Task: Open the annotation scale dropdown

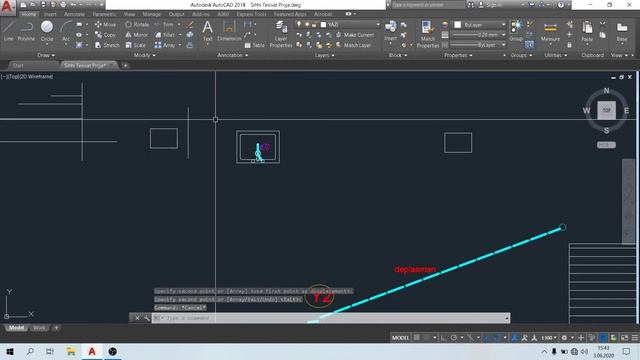Action: pyautogui.click(x=549, y=338)
